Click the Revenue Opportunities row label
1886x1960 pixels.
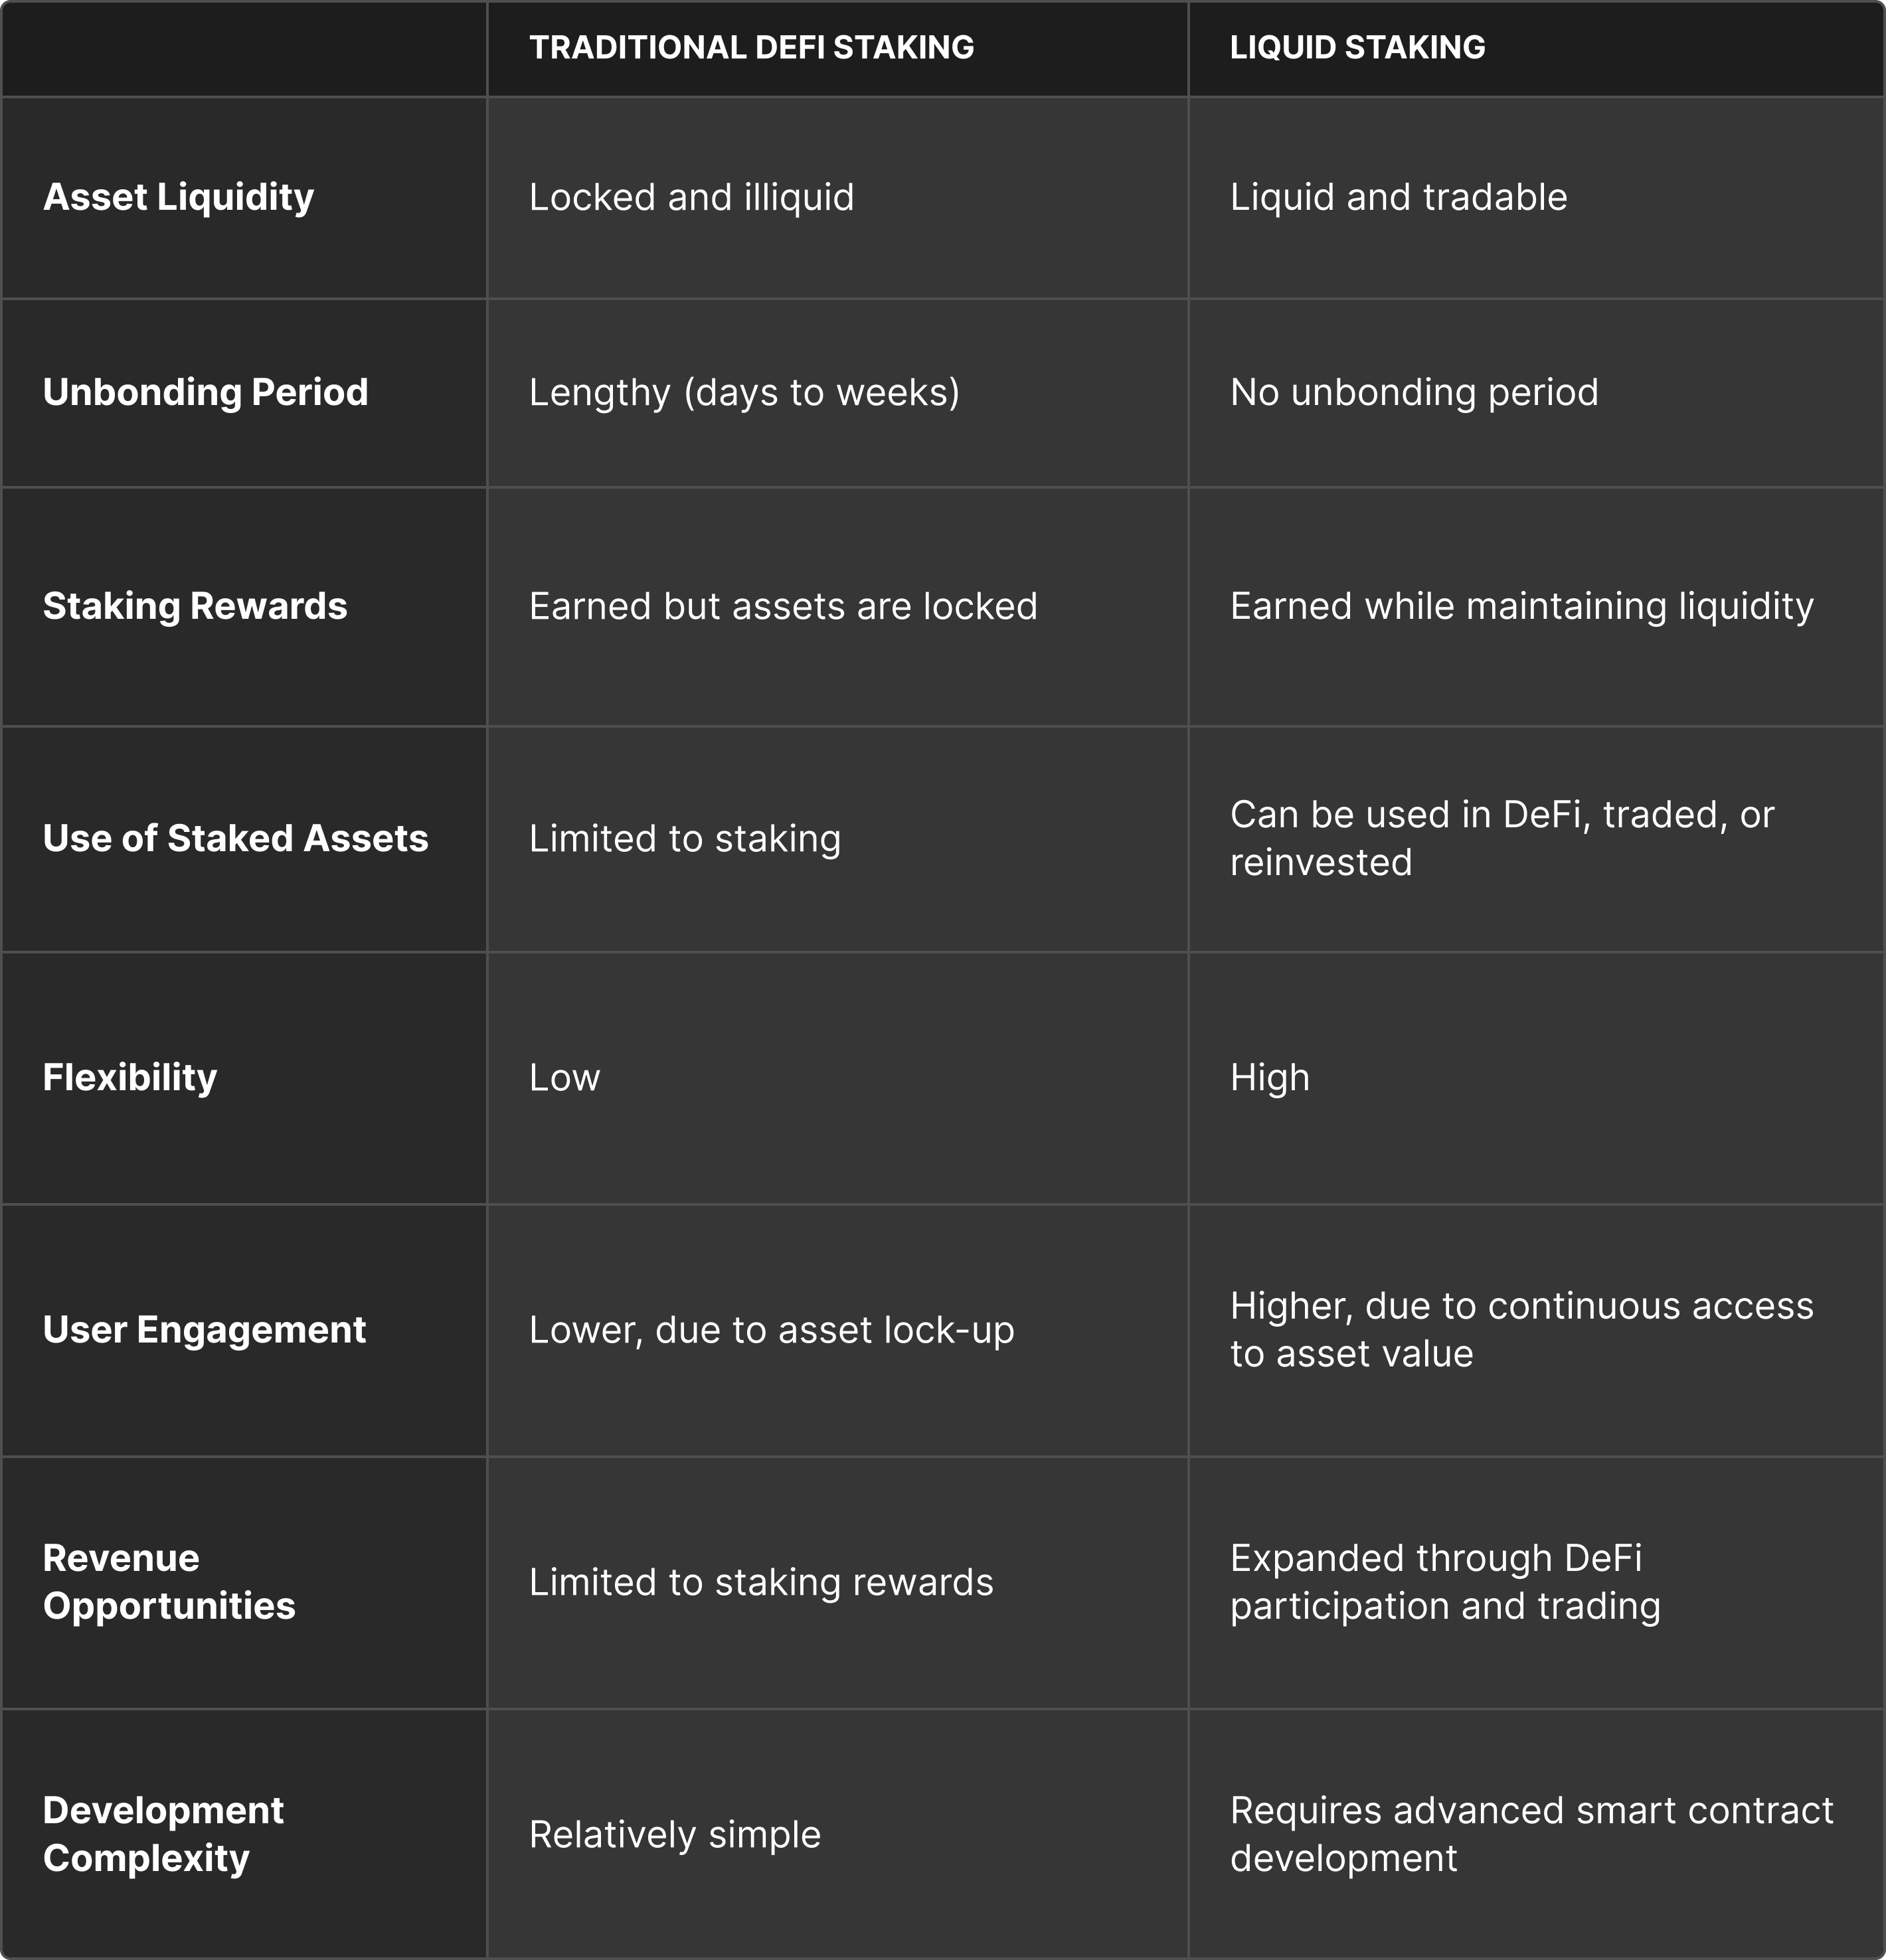169,1582
